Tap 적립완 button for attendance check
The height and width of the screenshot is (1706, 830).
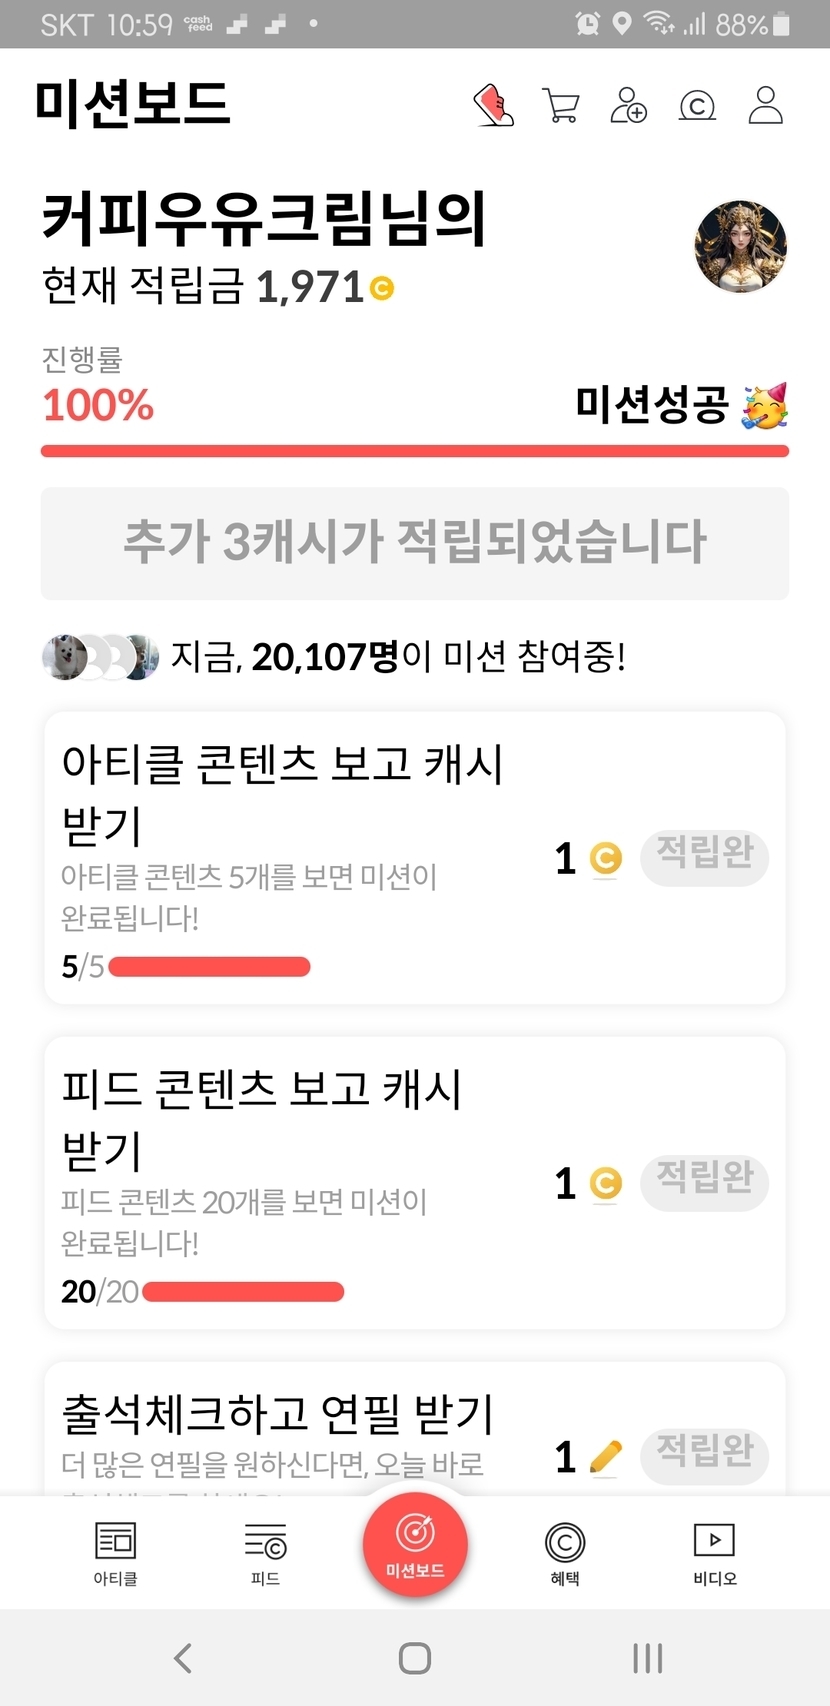[x=704, y=1455]
